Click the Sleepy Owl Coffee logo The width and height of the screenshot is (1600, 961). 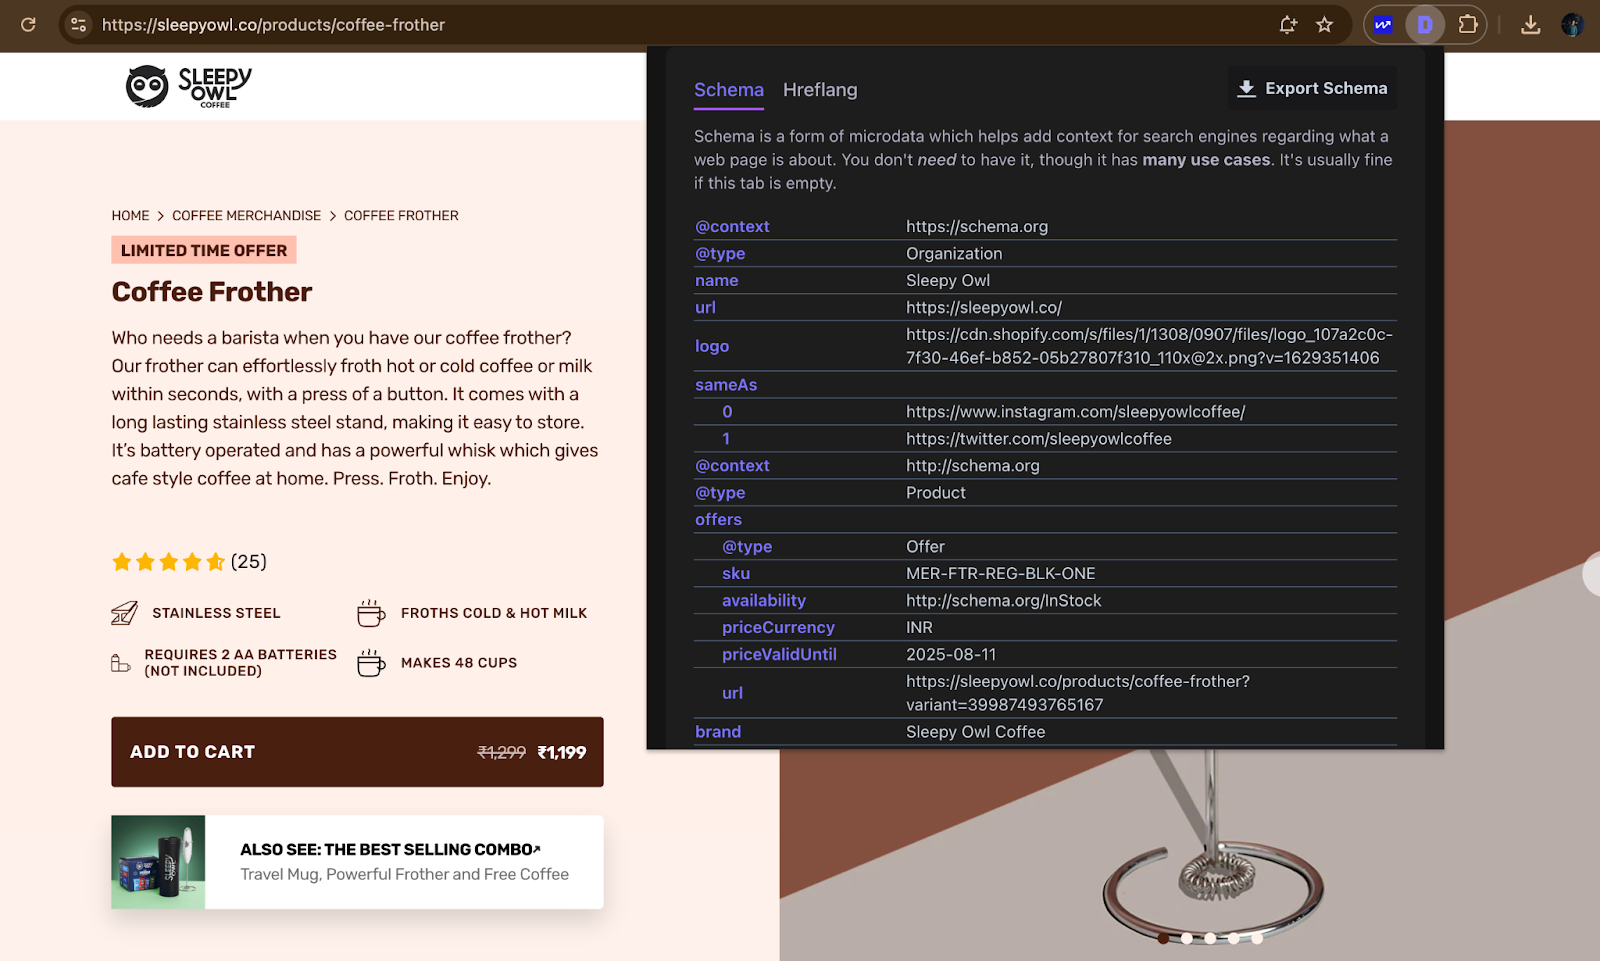click(188, 87)
